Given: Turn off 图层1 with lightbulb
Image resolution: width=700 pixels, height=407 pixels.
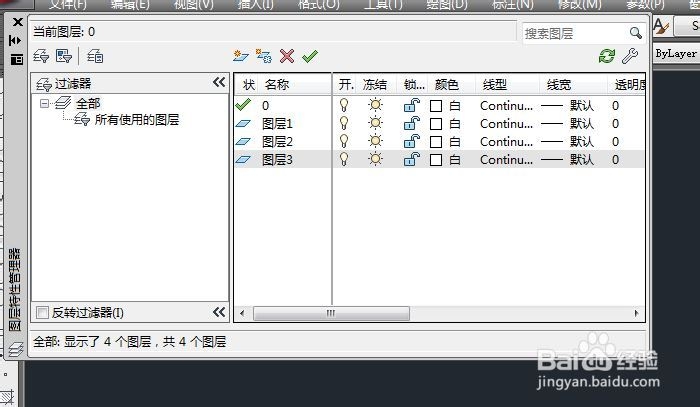Looking at the screenshot, I should pos(344,123).
